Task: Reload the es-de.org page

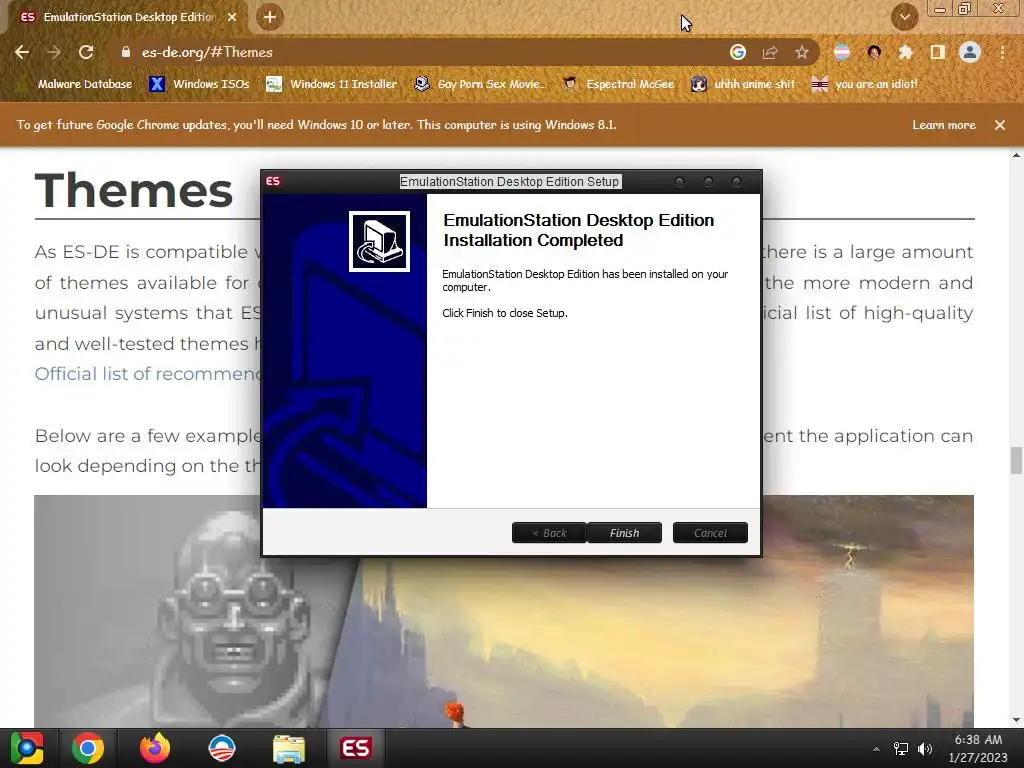Action: coord(86,52)
